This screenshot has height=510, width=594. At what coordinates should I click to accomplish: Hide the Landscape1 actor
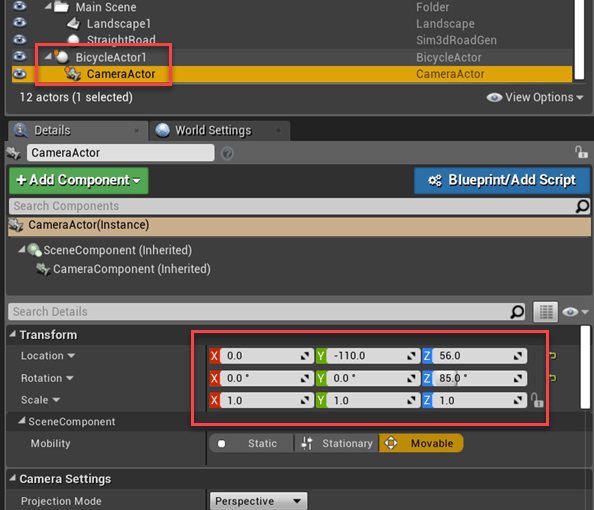(x=19, y=23)
